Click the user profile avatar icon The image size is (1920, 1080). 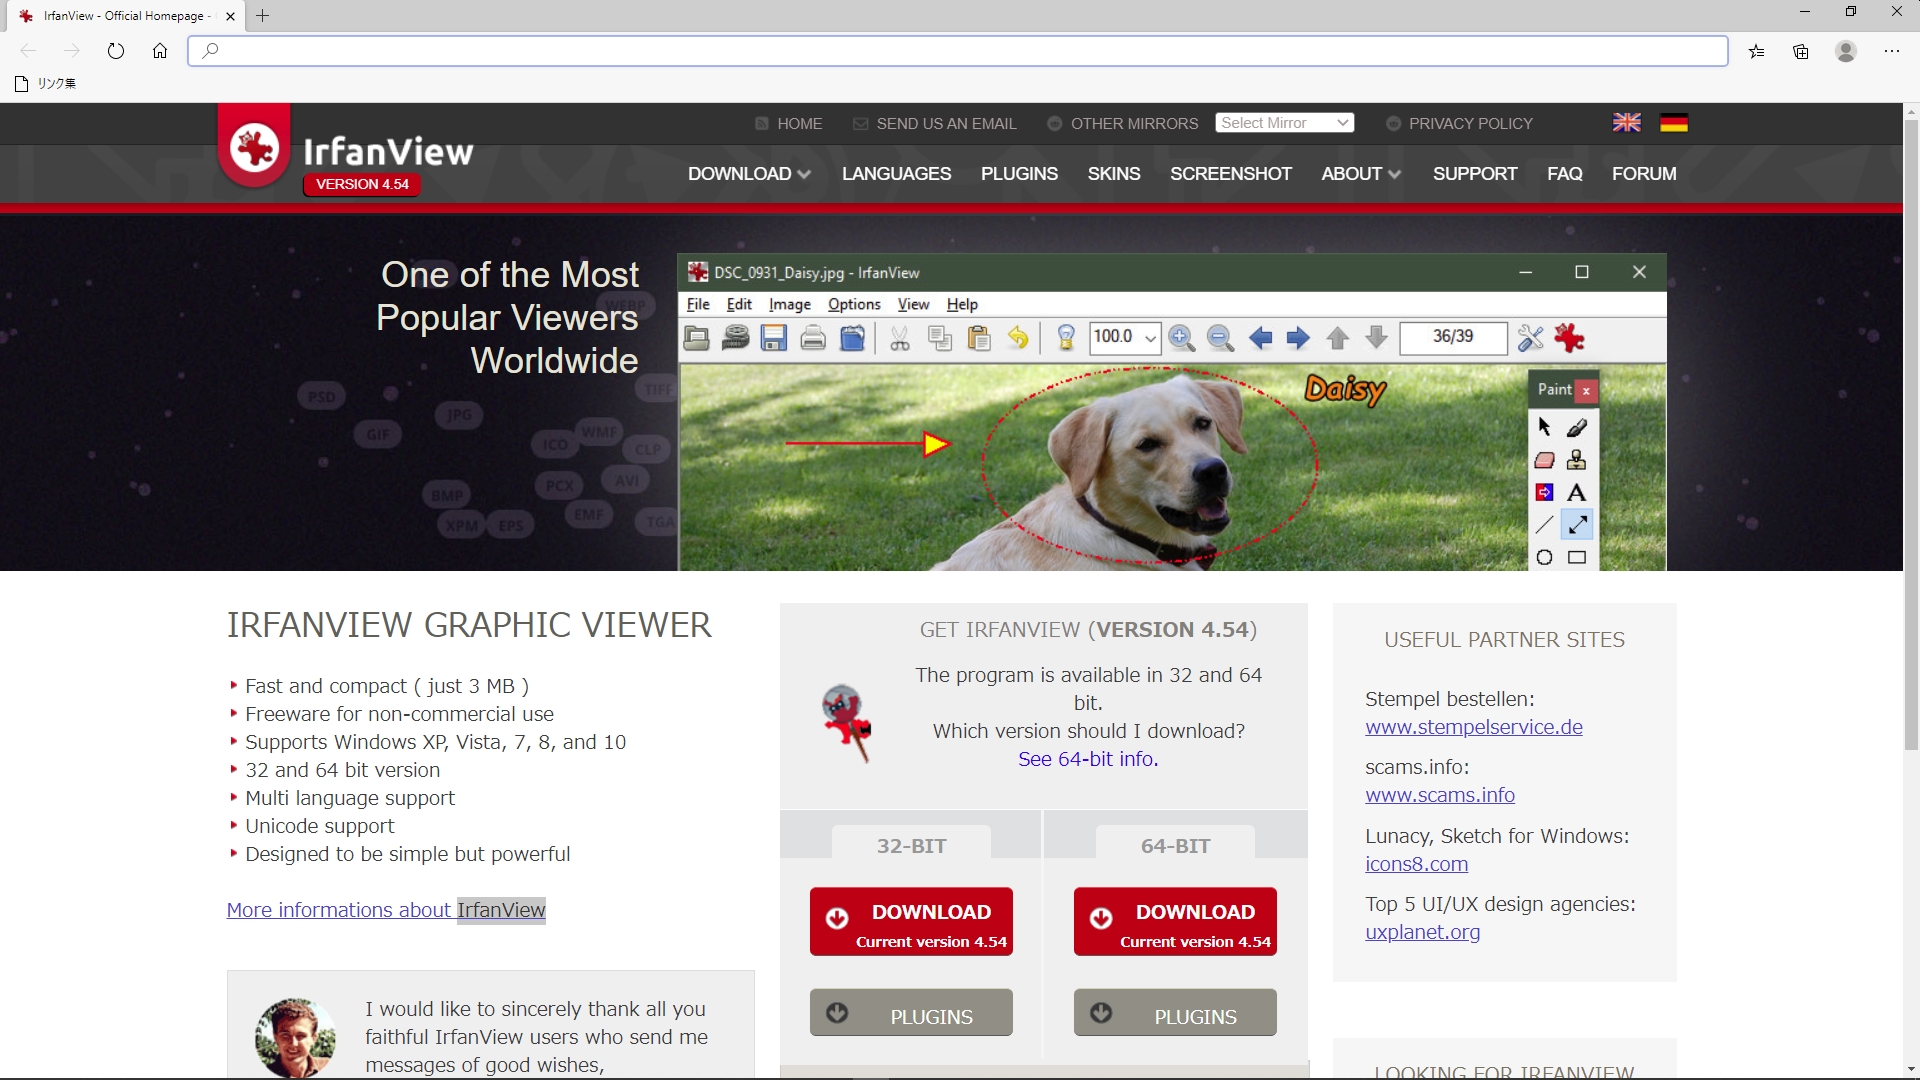click(1846, 51)
